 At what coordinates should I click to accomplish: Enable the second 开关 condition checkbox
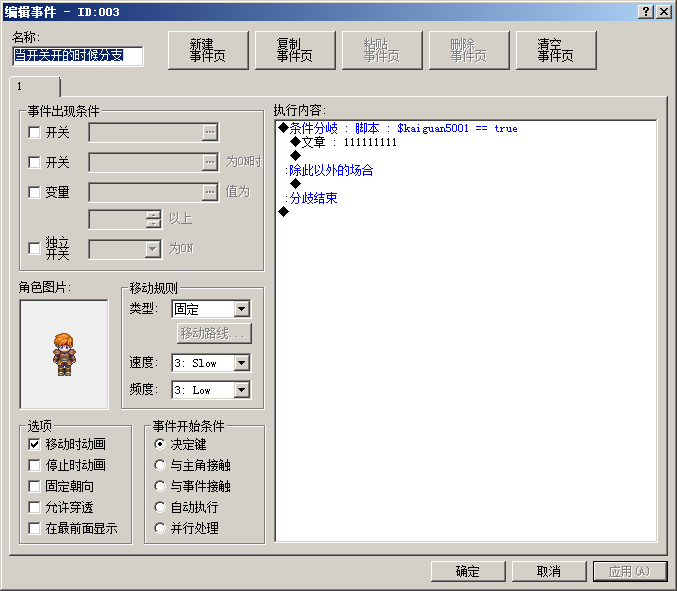[34, 162]
